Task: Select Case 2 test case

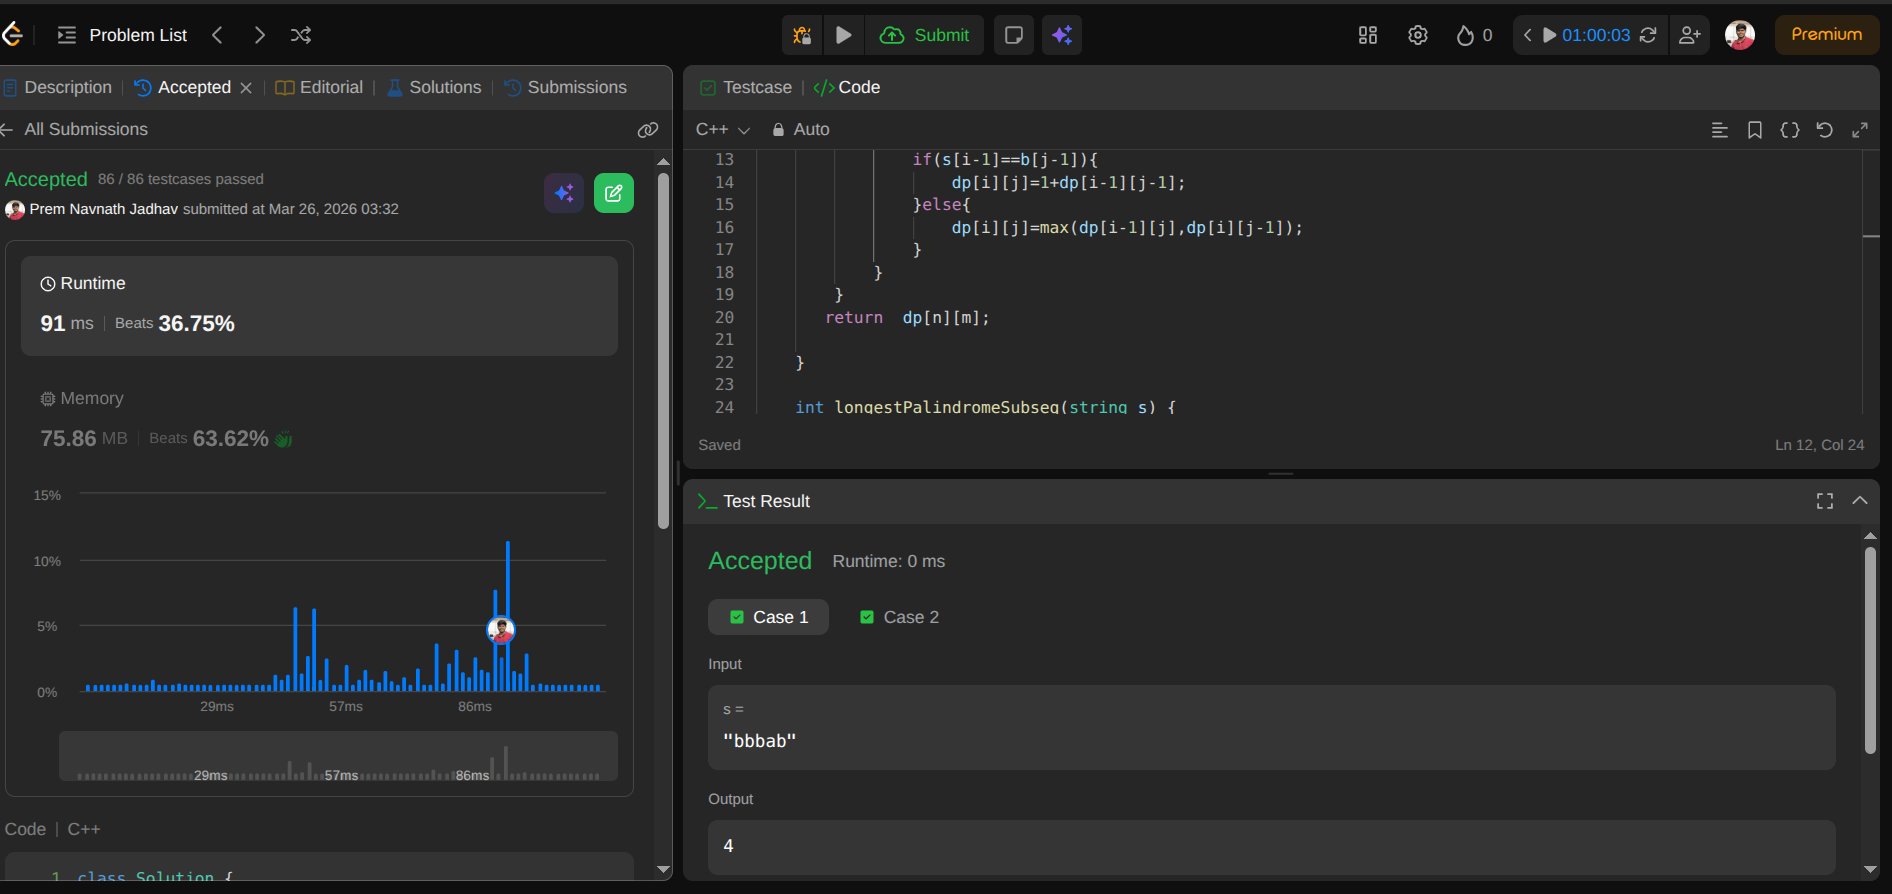Action: pyautogui.click(x=899, y=617)
